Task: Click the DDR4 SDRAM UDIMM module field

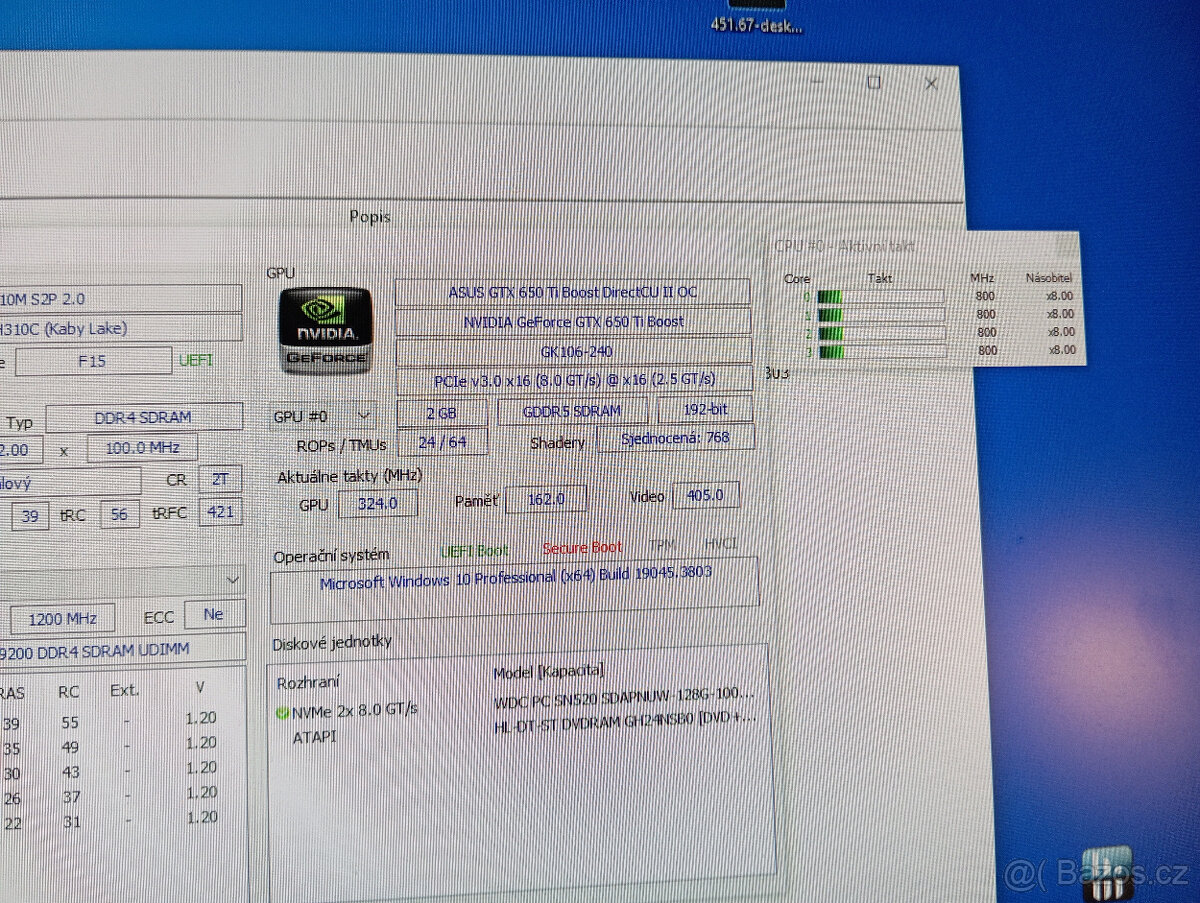Action: click(x=122, y=649)
